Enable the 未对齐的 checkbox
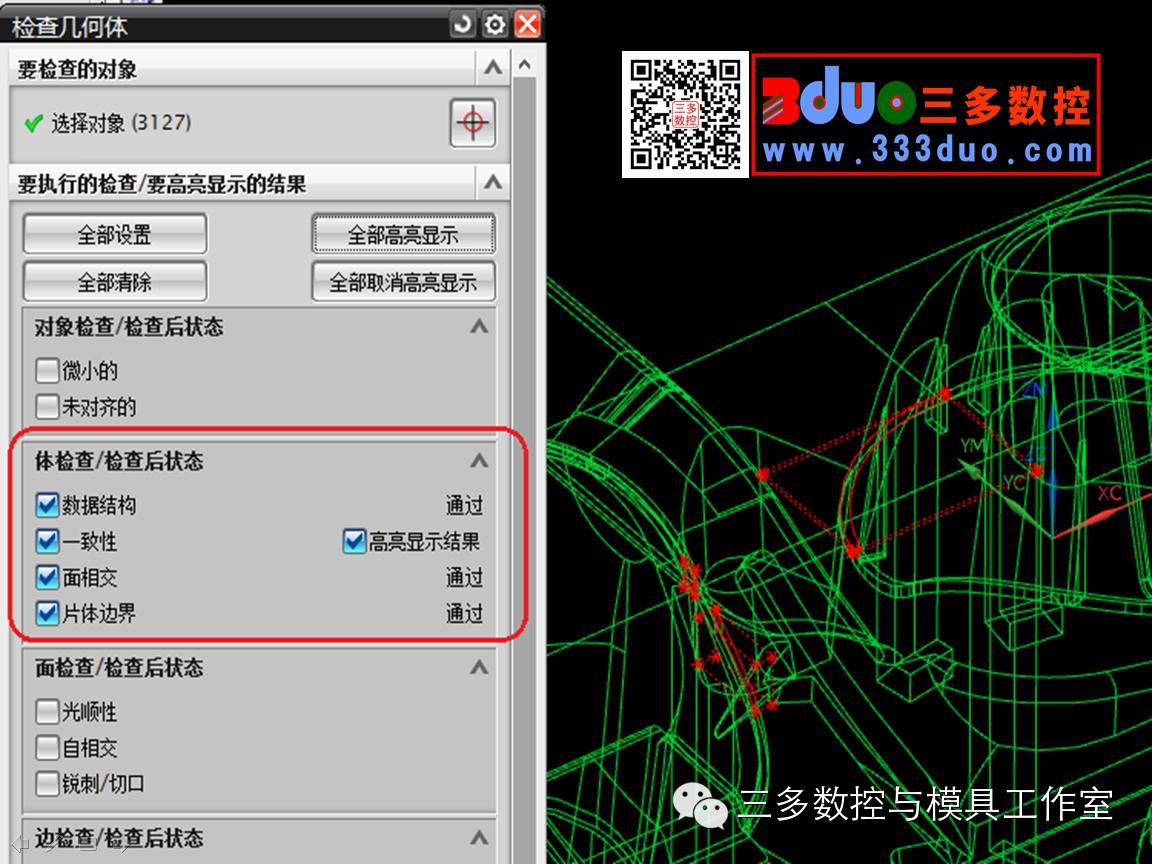 (47, 406)
